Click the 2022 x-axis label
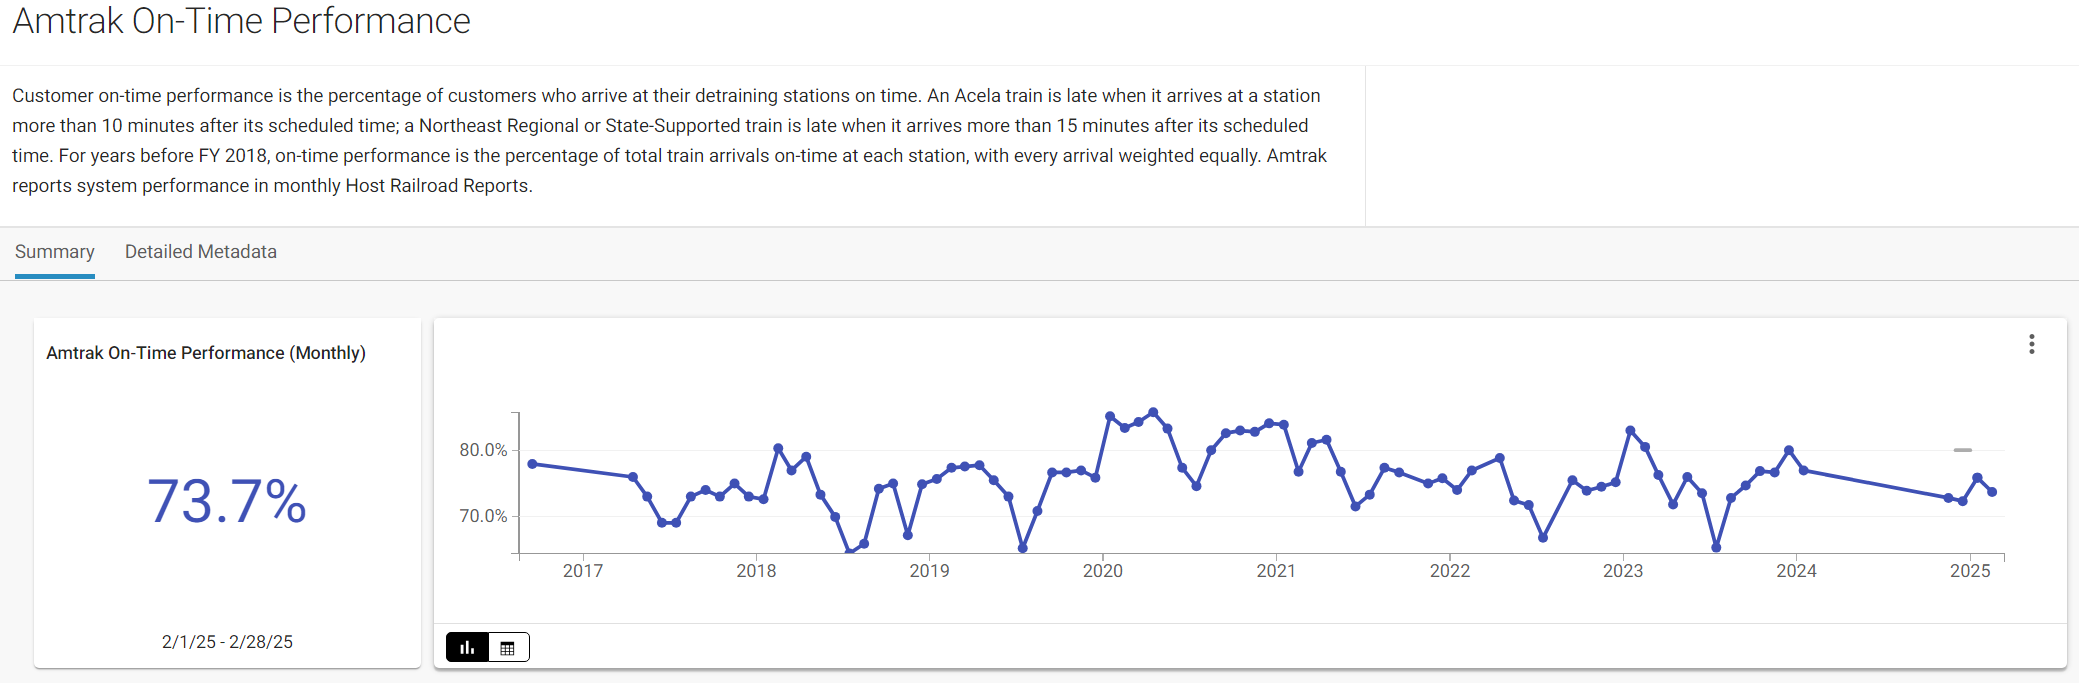2079x683 pixels. [1449, 571]
